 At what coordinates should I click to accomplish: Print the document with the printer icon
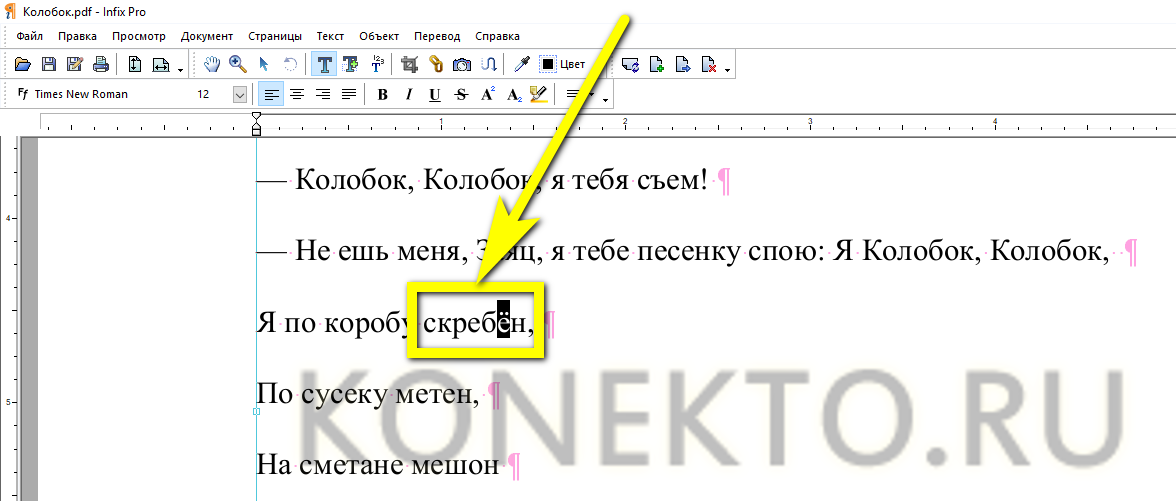[100, 65]
